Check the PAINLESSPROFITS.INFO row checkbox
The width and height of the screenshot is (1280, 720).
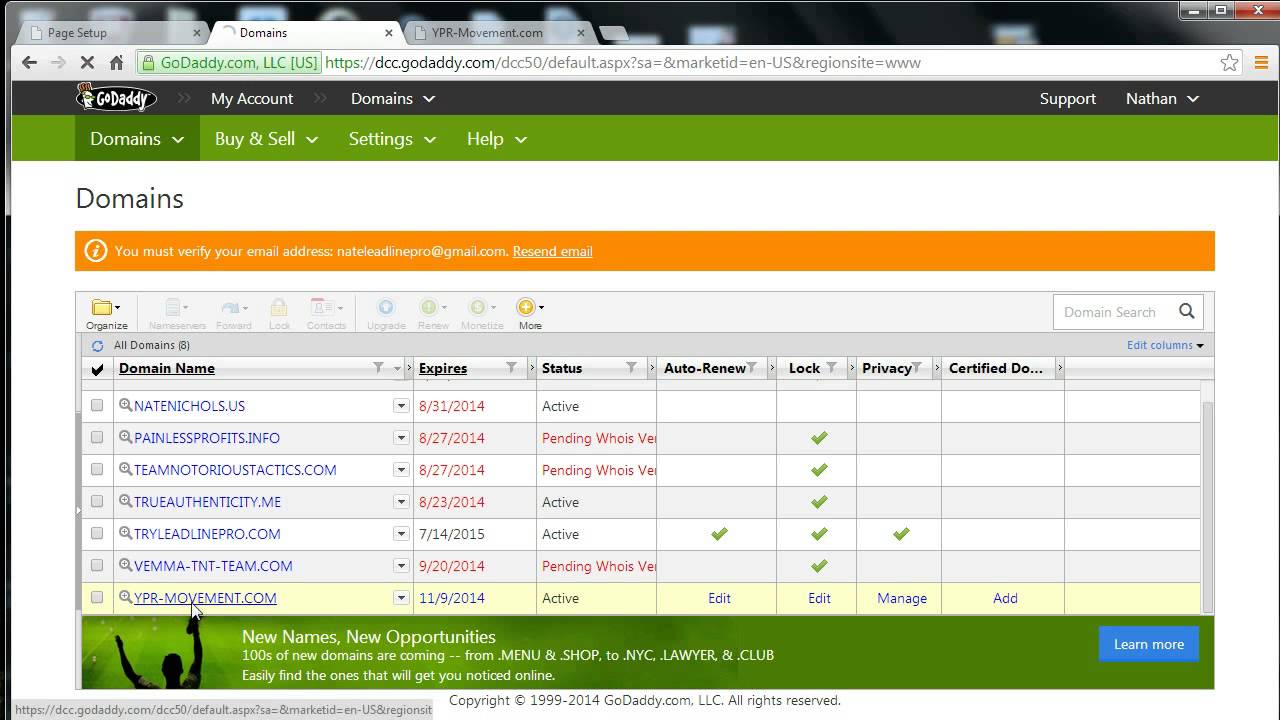(97, 438)
